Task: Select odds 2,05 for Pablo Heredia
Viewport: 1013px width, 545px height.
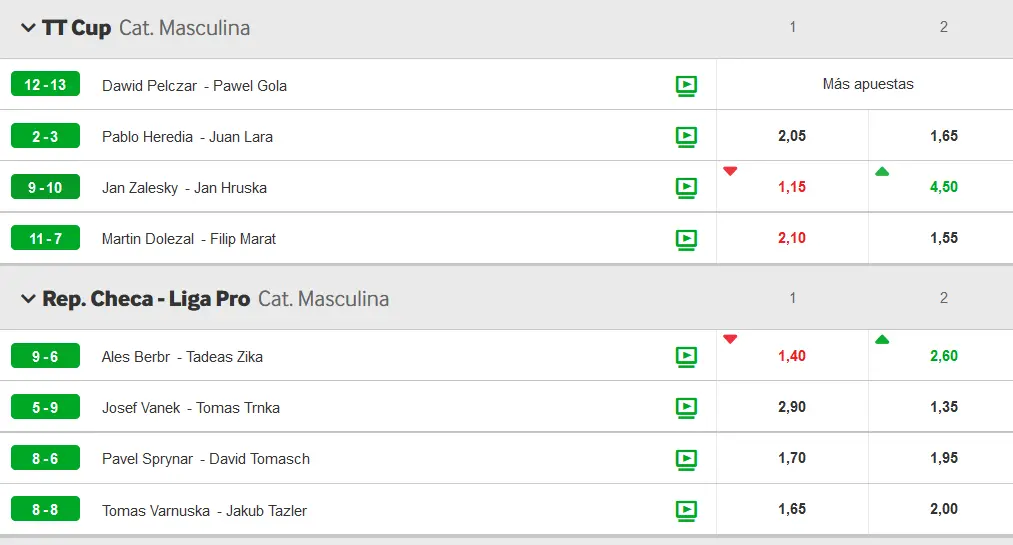Action: [792, 136]
